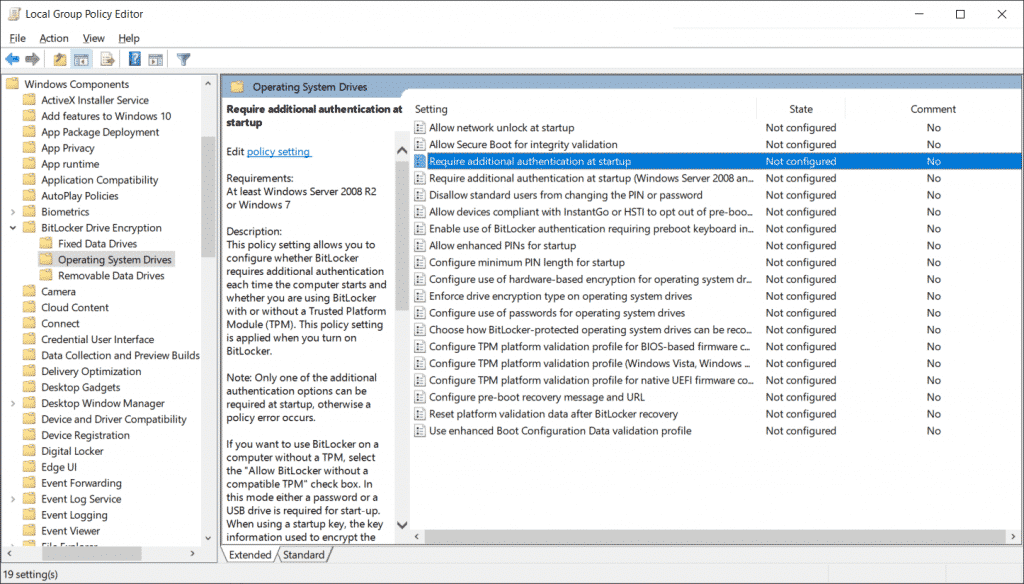Click policy icon for Use enhanced Boot Configuration Data

420,431
